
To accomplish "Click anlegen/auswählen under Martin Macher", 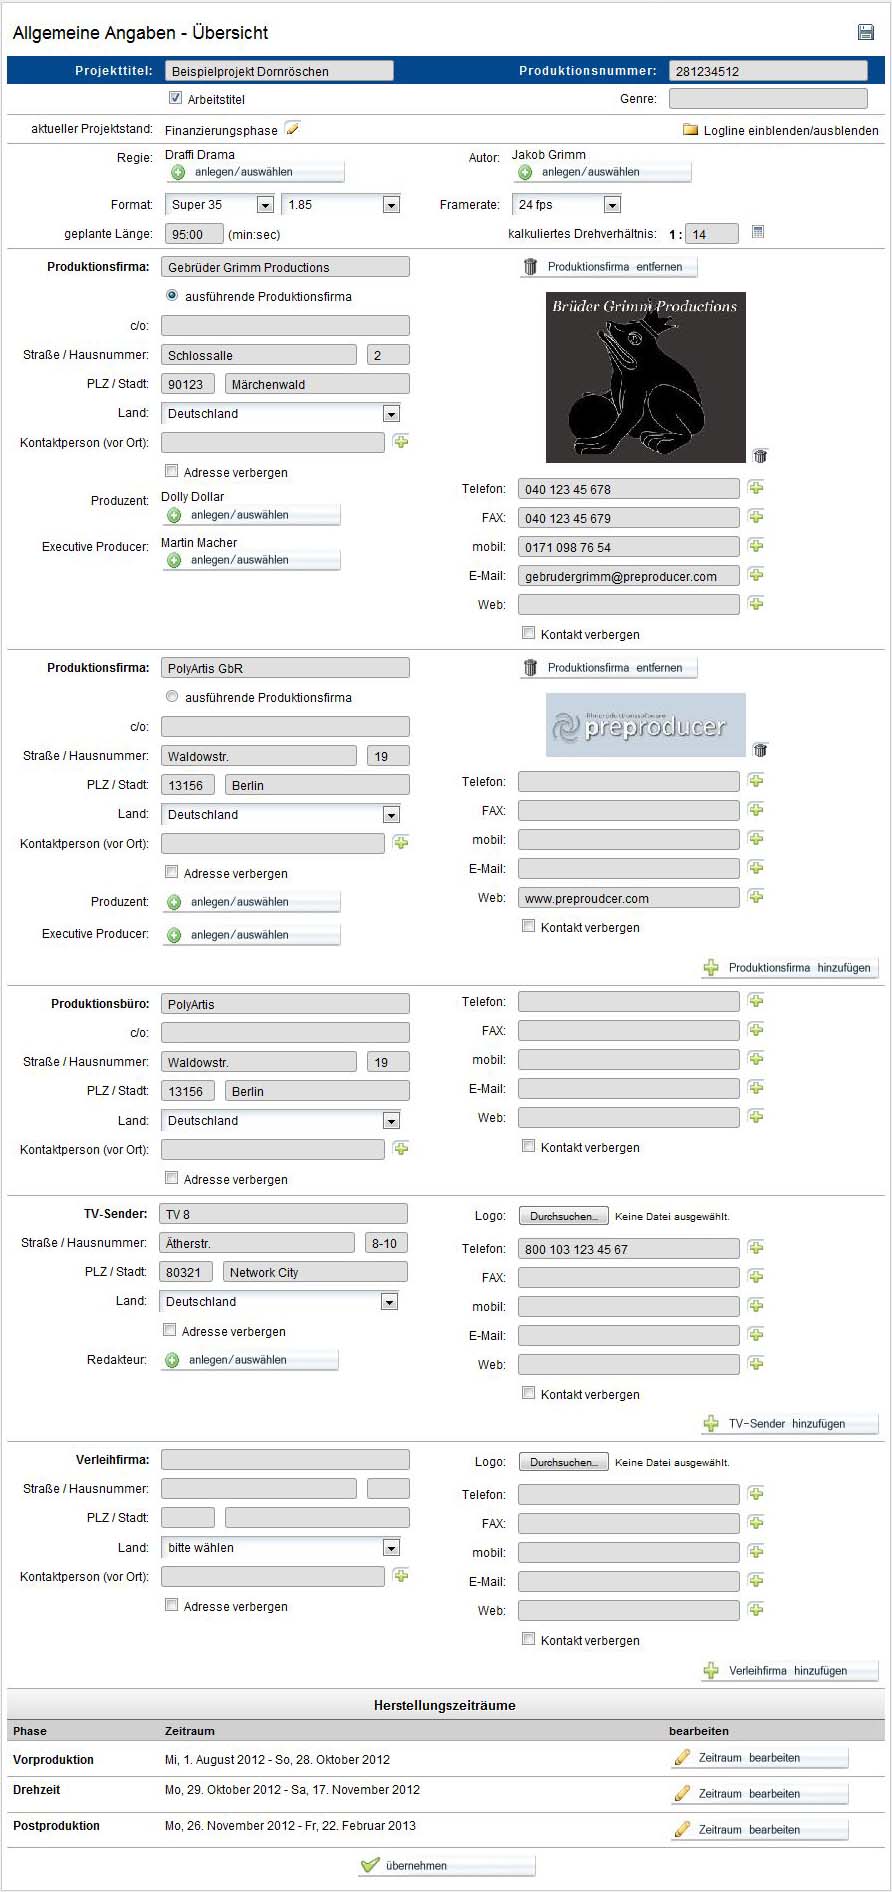I will coord(251,560).
